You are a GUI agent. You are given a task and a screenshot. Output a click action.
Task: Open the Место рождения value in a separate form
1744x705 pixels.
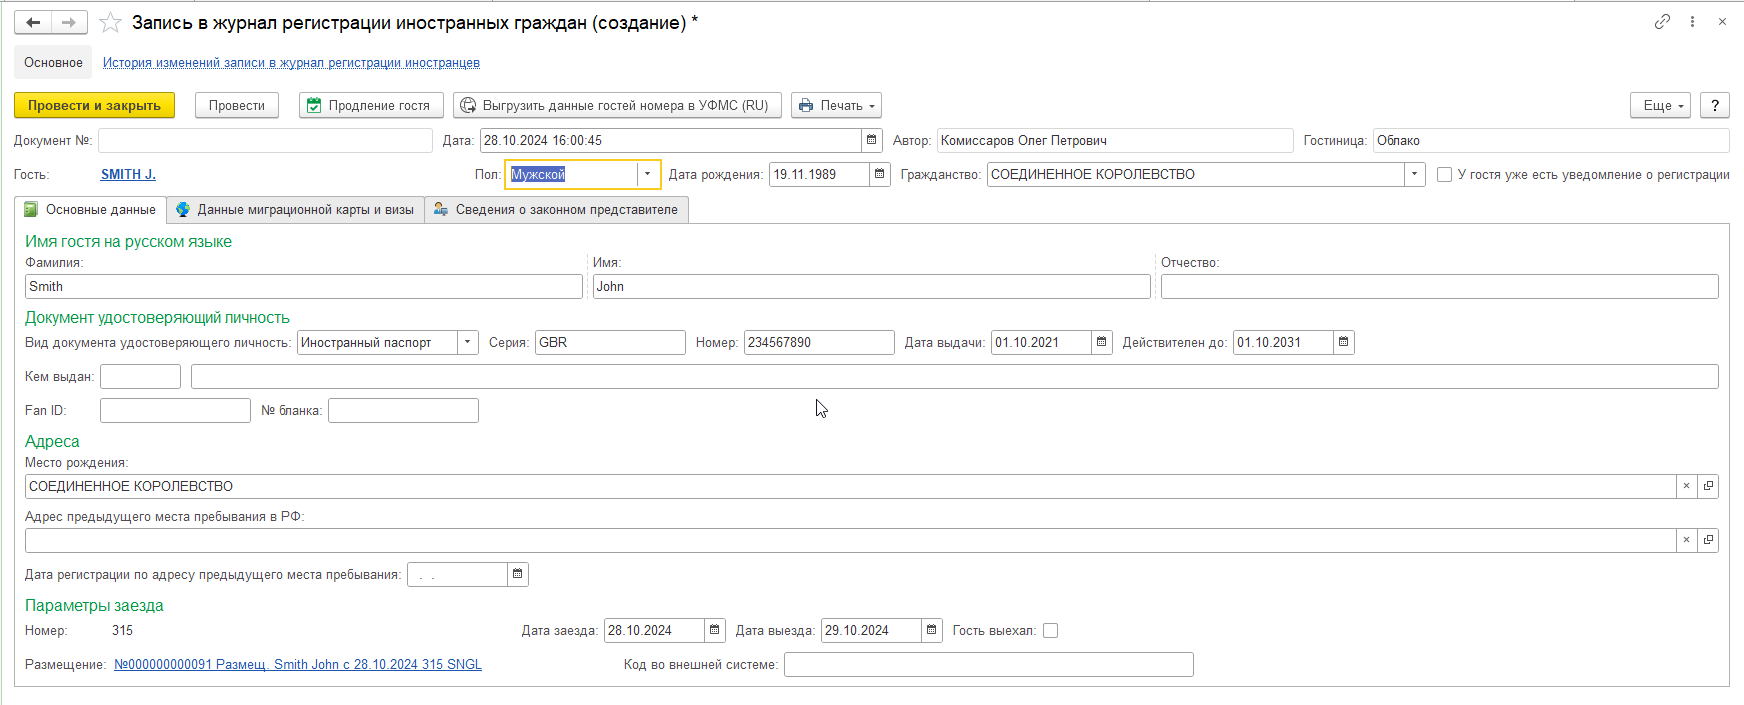tap(1708, 486)
